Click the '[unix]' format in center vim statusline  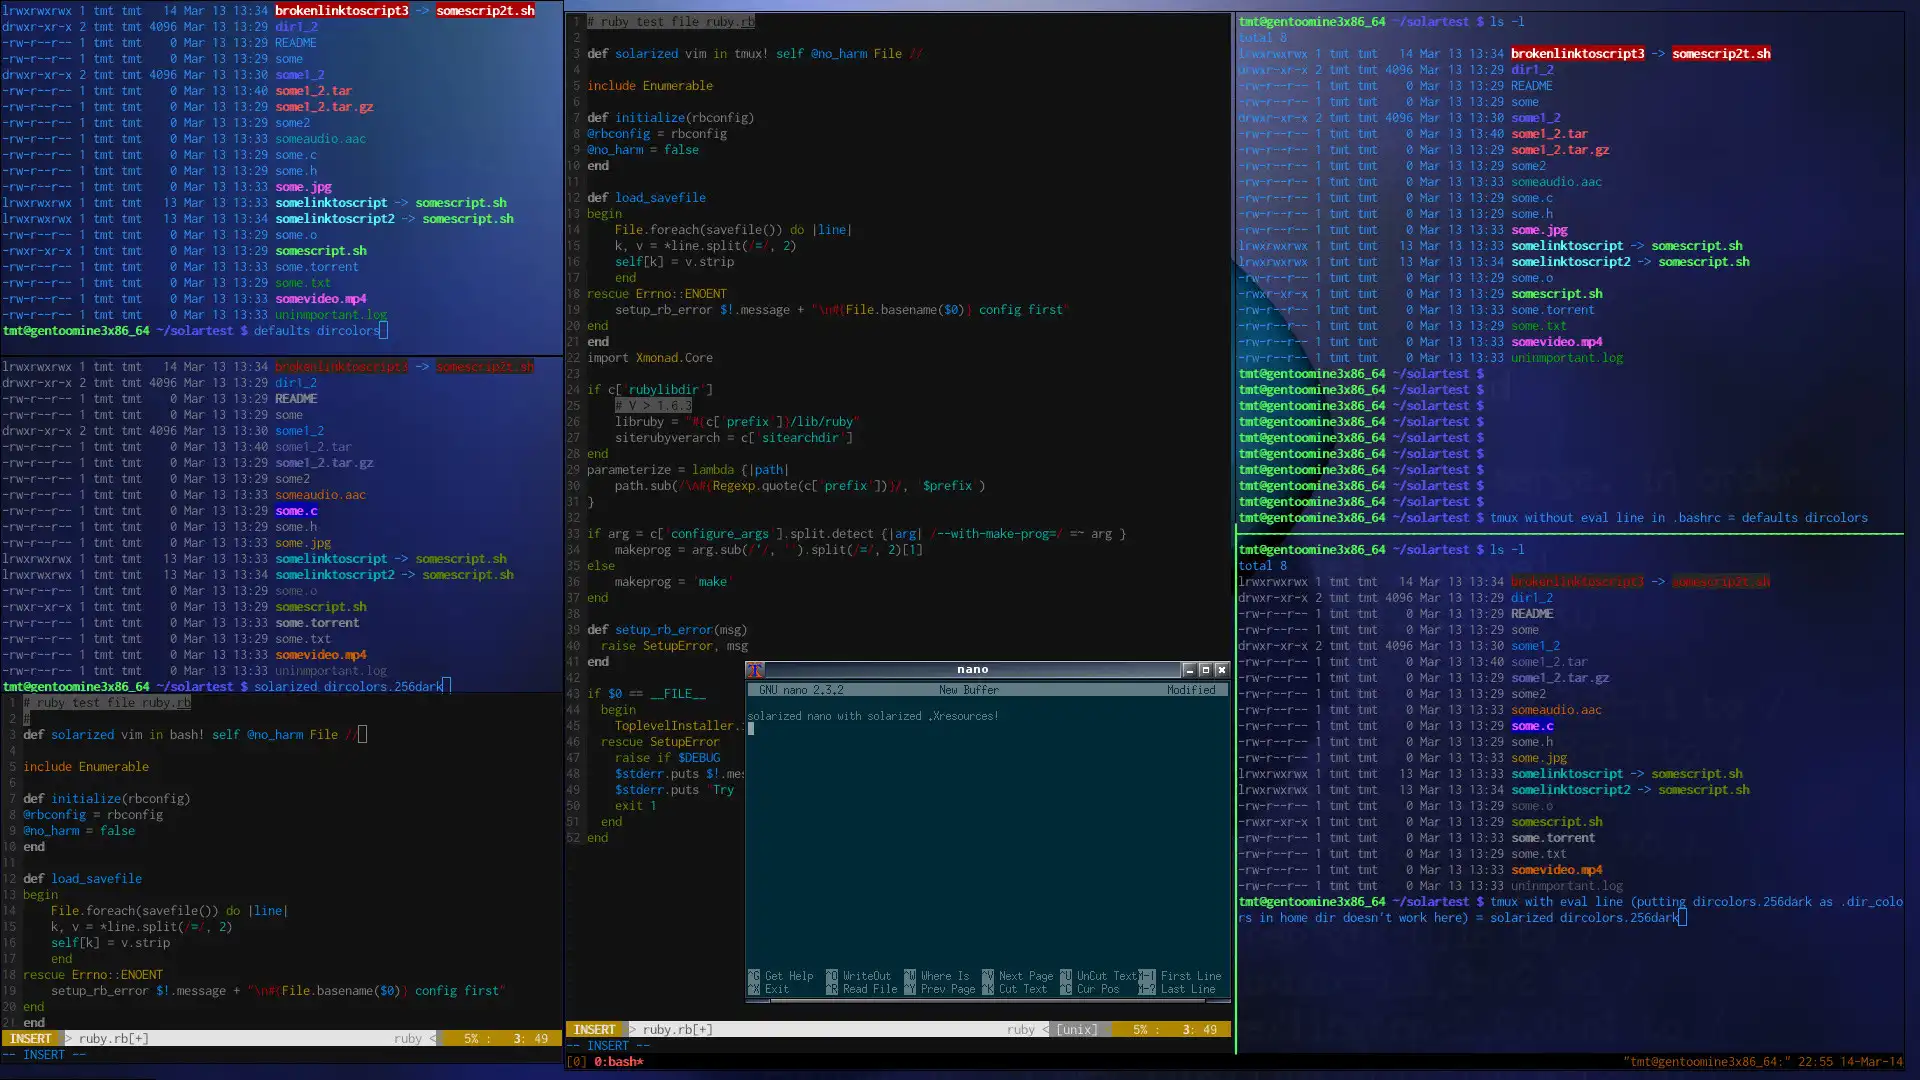click(x=1077, y=1030)
